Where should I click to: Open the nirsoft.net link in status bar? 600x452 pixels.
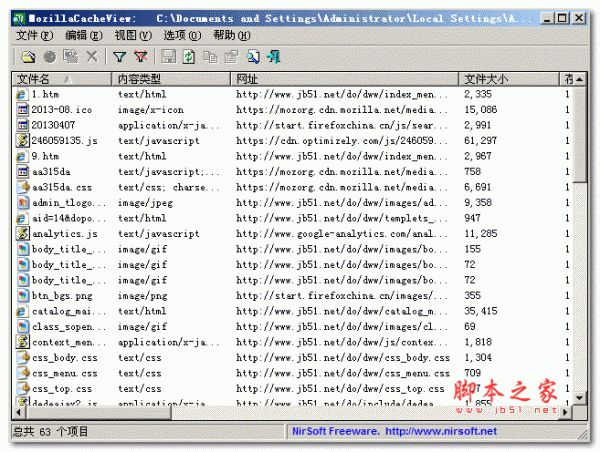[x=441, y=431]
